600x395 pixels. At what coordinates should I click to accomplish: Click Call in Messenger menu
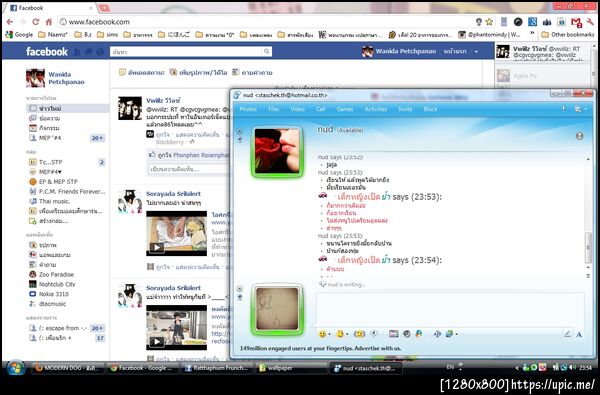321,109
